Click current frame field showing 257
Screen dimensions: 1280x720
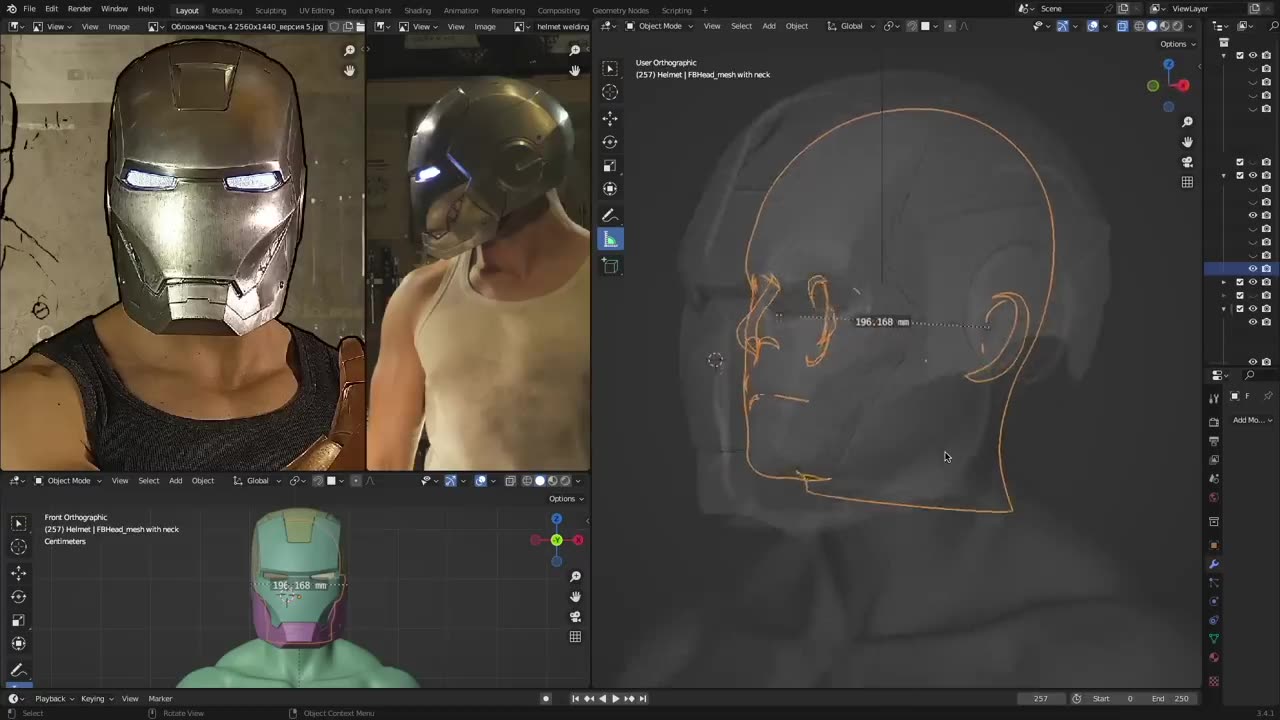1040,698
